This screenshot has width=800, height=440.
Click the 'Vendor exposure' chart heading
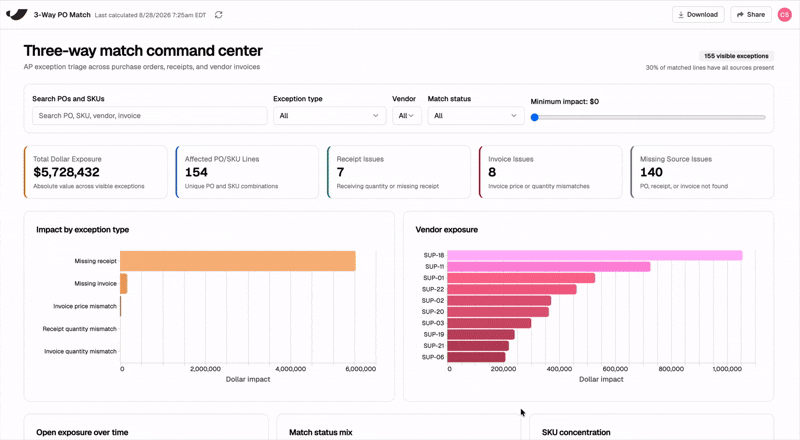click(446, 230)
